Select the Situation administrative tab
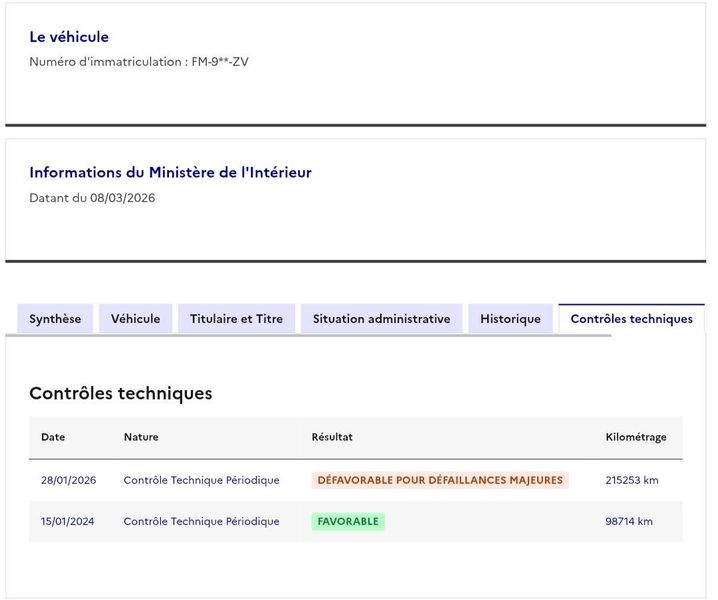718x600 pixels. click(381, 319)
